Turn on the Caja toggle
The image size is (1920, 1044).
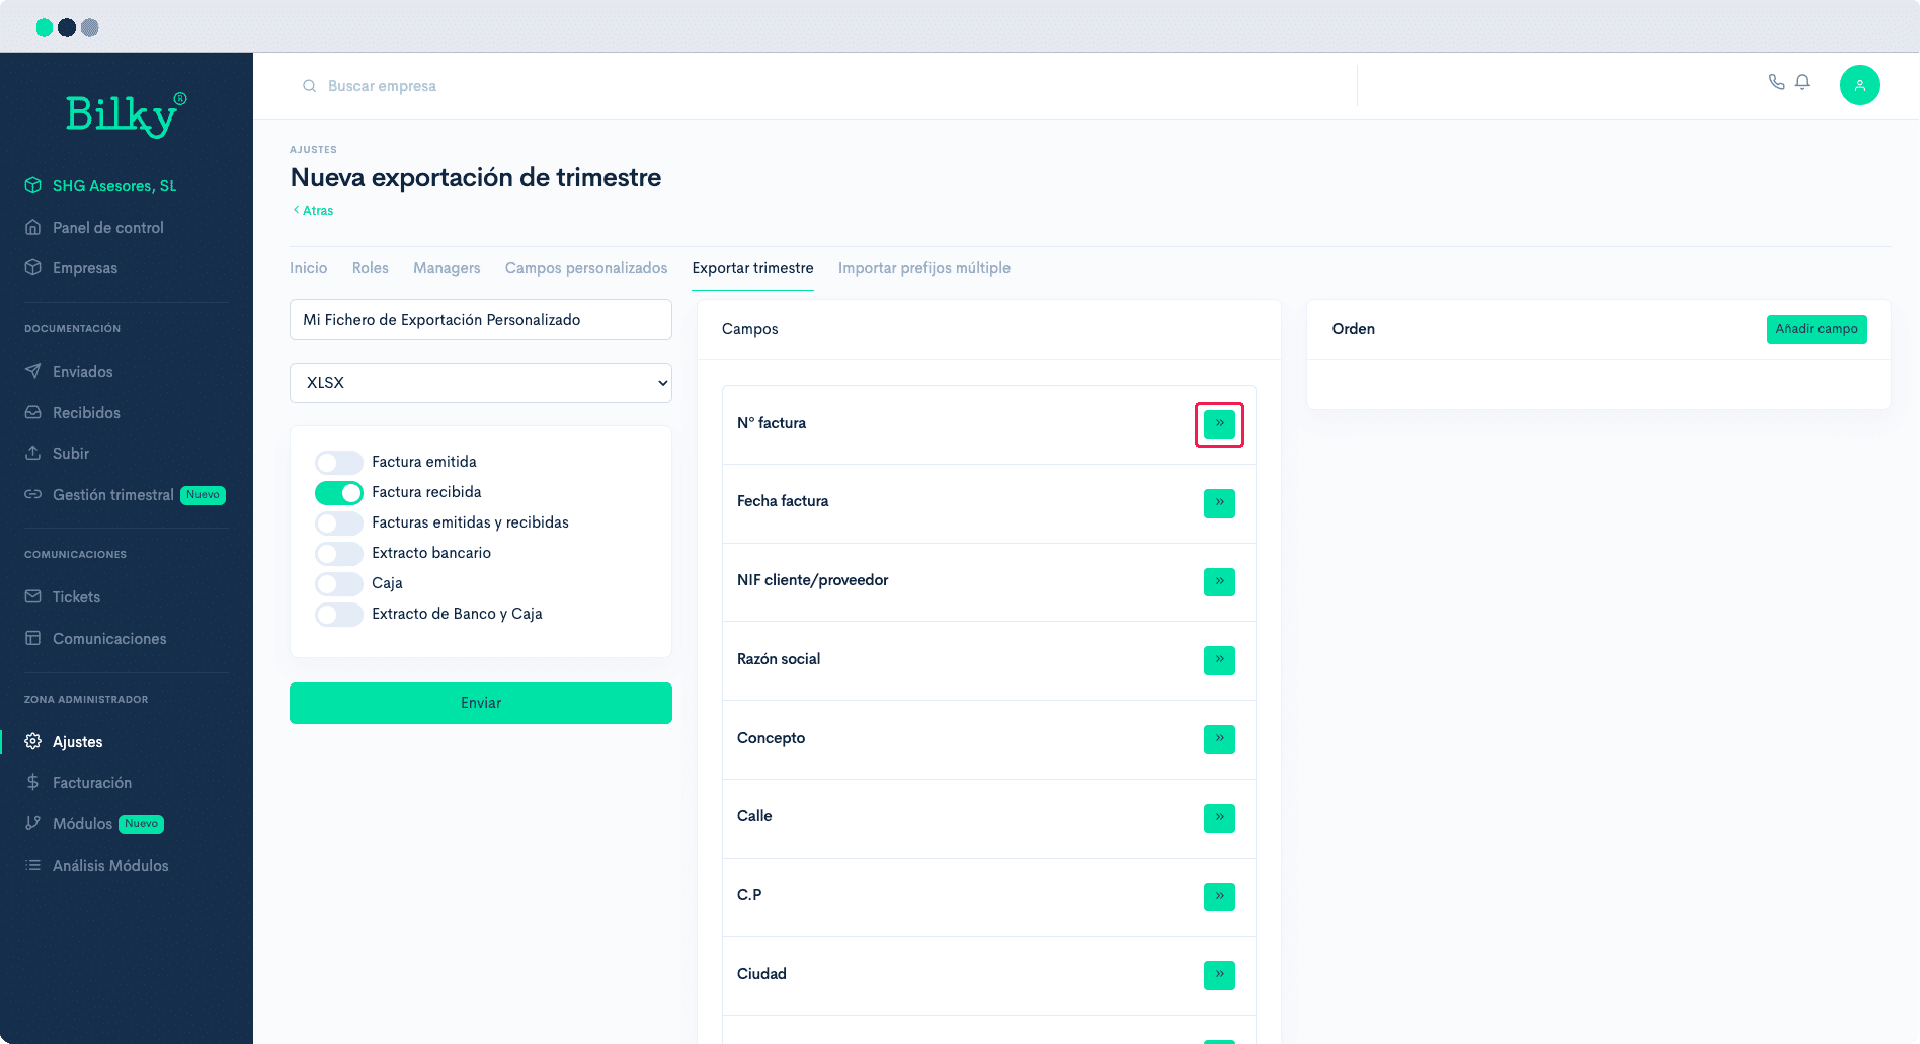tap(339, 583)
